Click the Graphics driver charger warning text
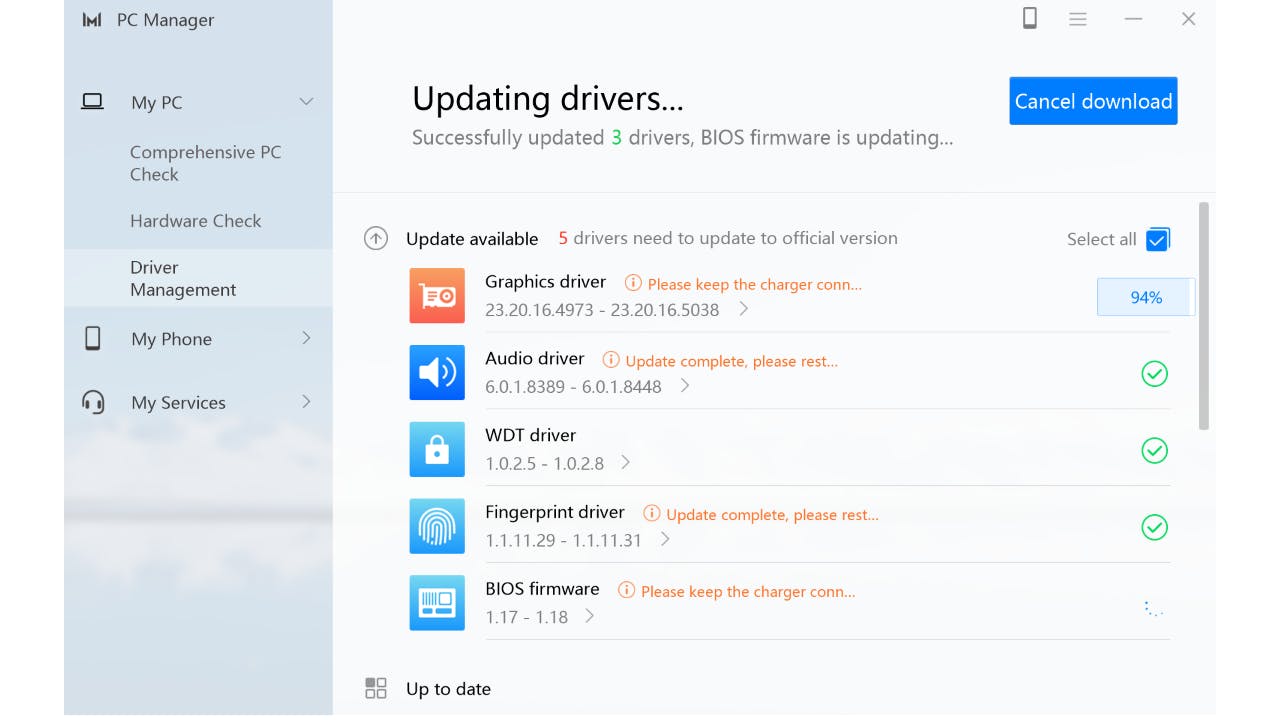 point(755,284)
